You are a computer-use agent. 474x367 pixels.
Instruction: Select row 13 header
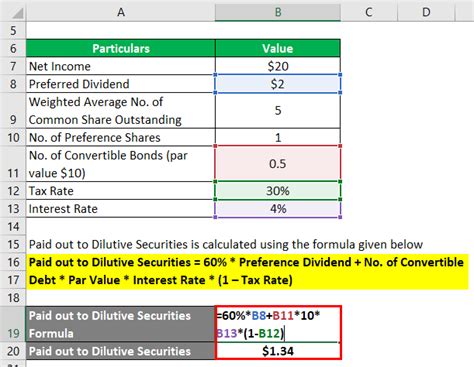[13, 209]
